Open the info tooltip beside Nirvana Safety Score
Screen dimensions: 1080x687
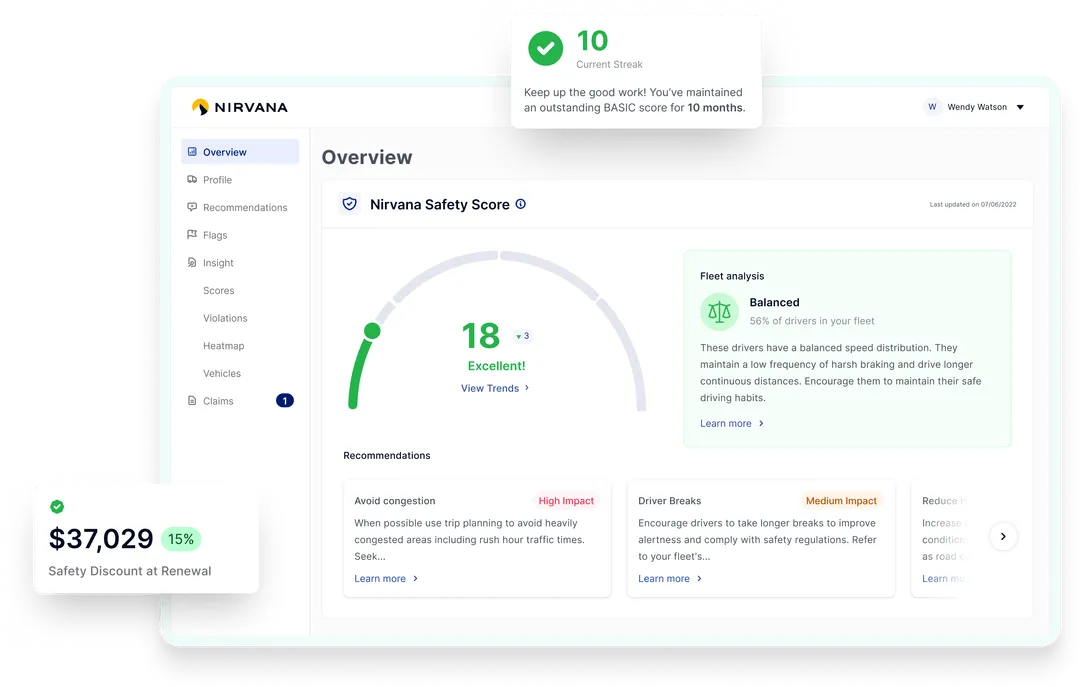[519, 203]
